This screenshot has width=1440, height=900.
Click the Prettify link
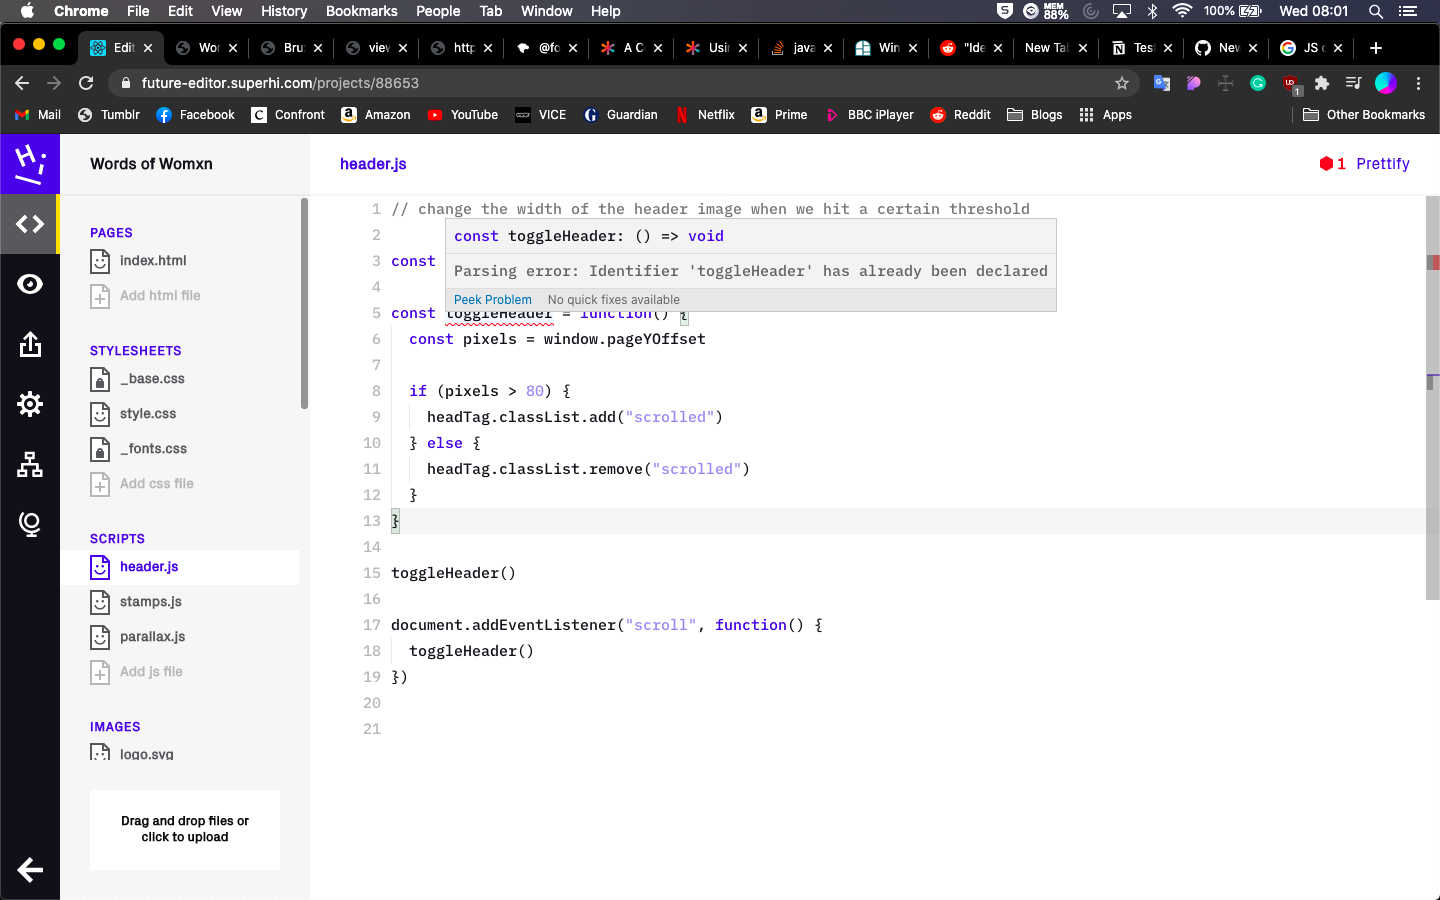click(1382, 163)
